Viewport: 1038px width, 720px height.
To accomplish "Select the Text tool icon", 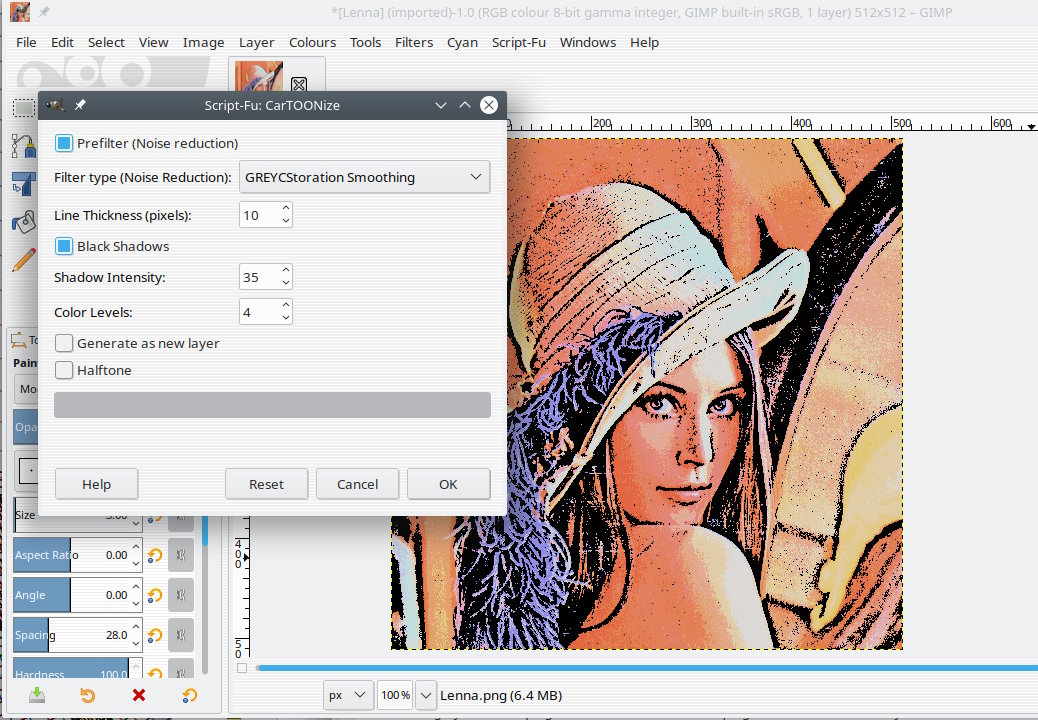I will (x=24, y=184).
